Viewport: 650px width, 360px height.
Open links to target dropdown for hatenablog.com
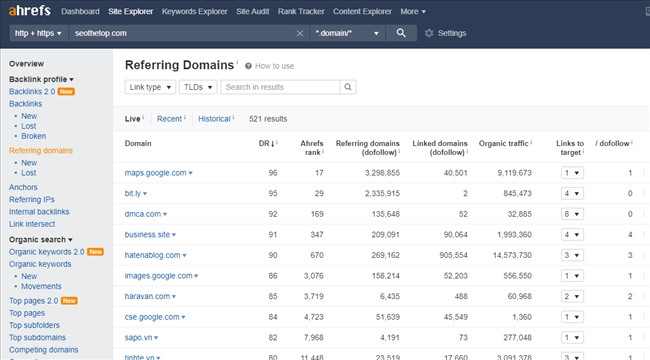[572, 255]
